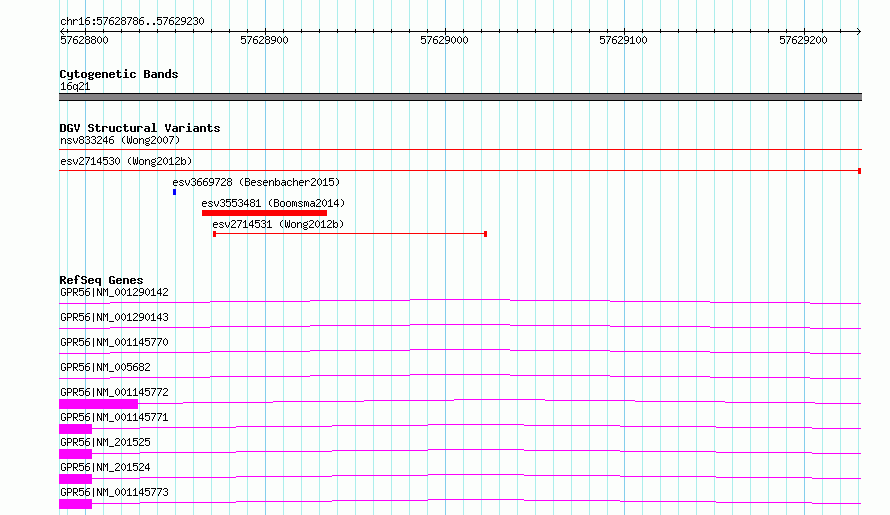Open transcript GPR56|NM_001145770
The height and width of the screenshot is (515, 890).
click(114, 342)
